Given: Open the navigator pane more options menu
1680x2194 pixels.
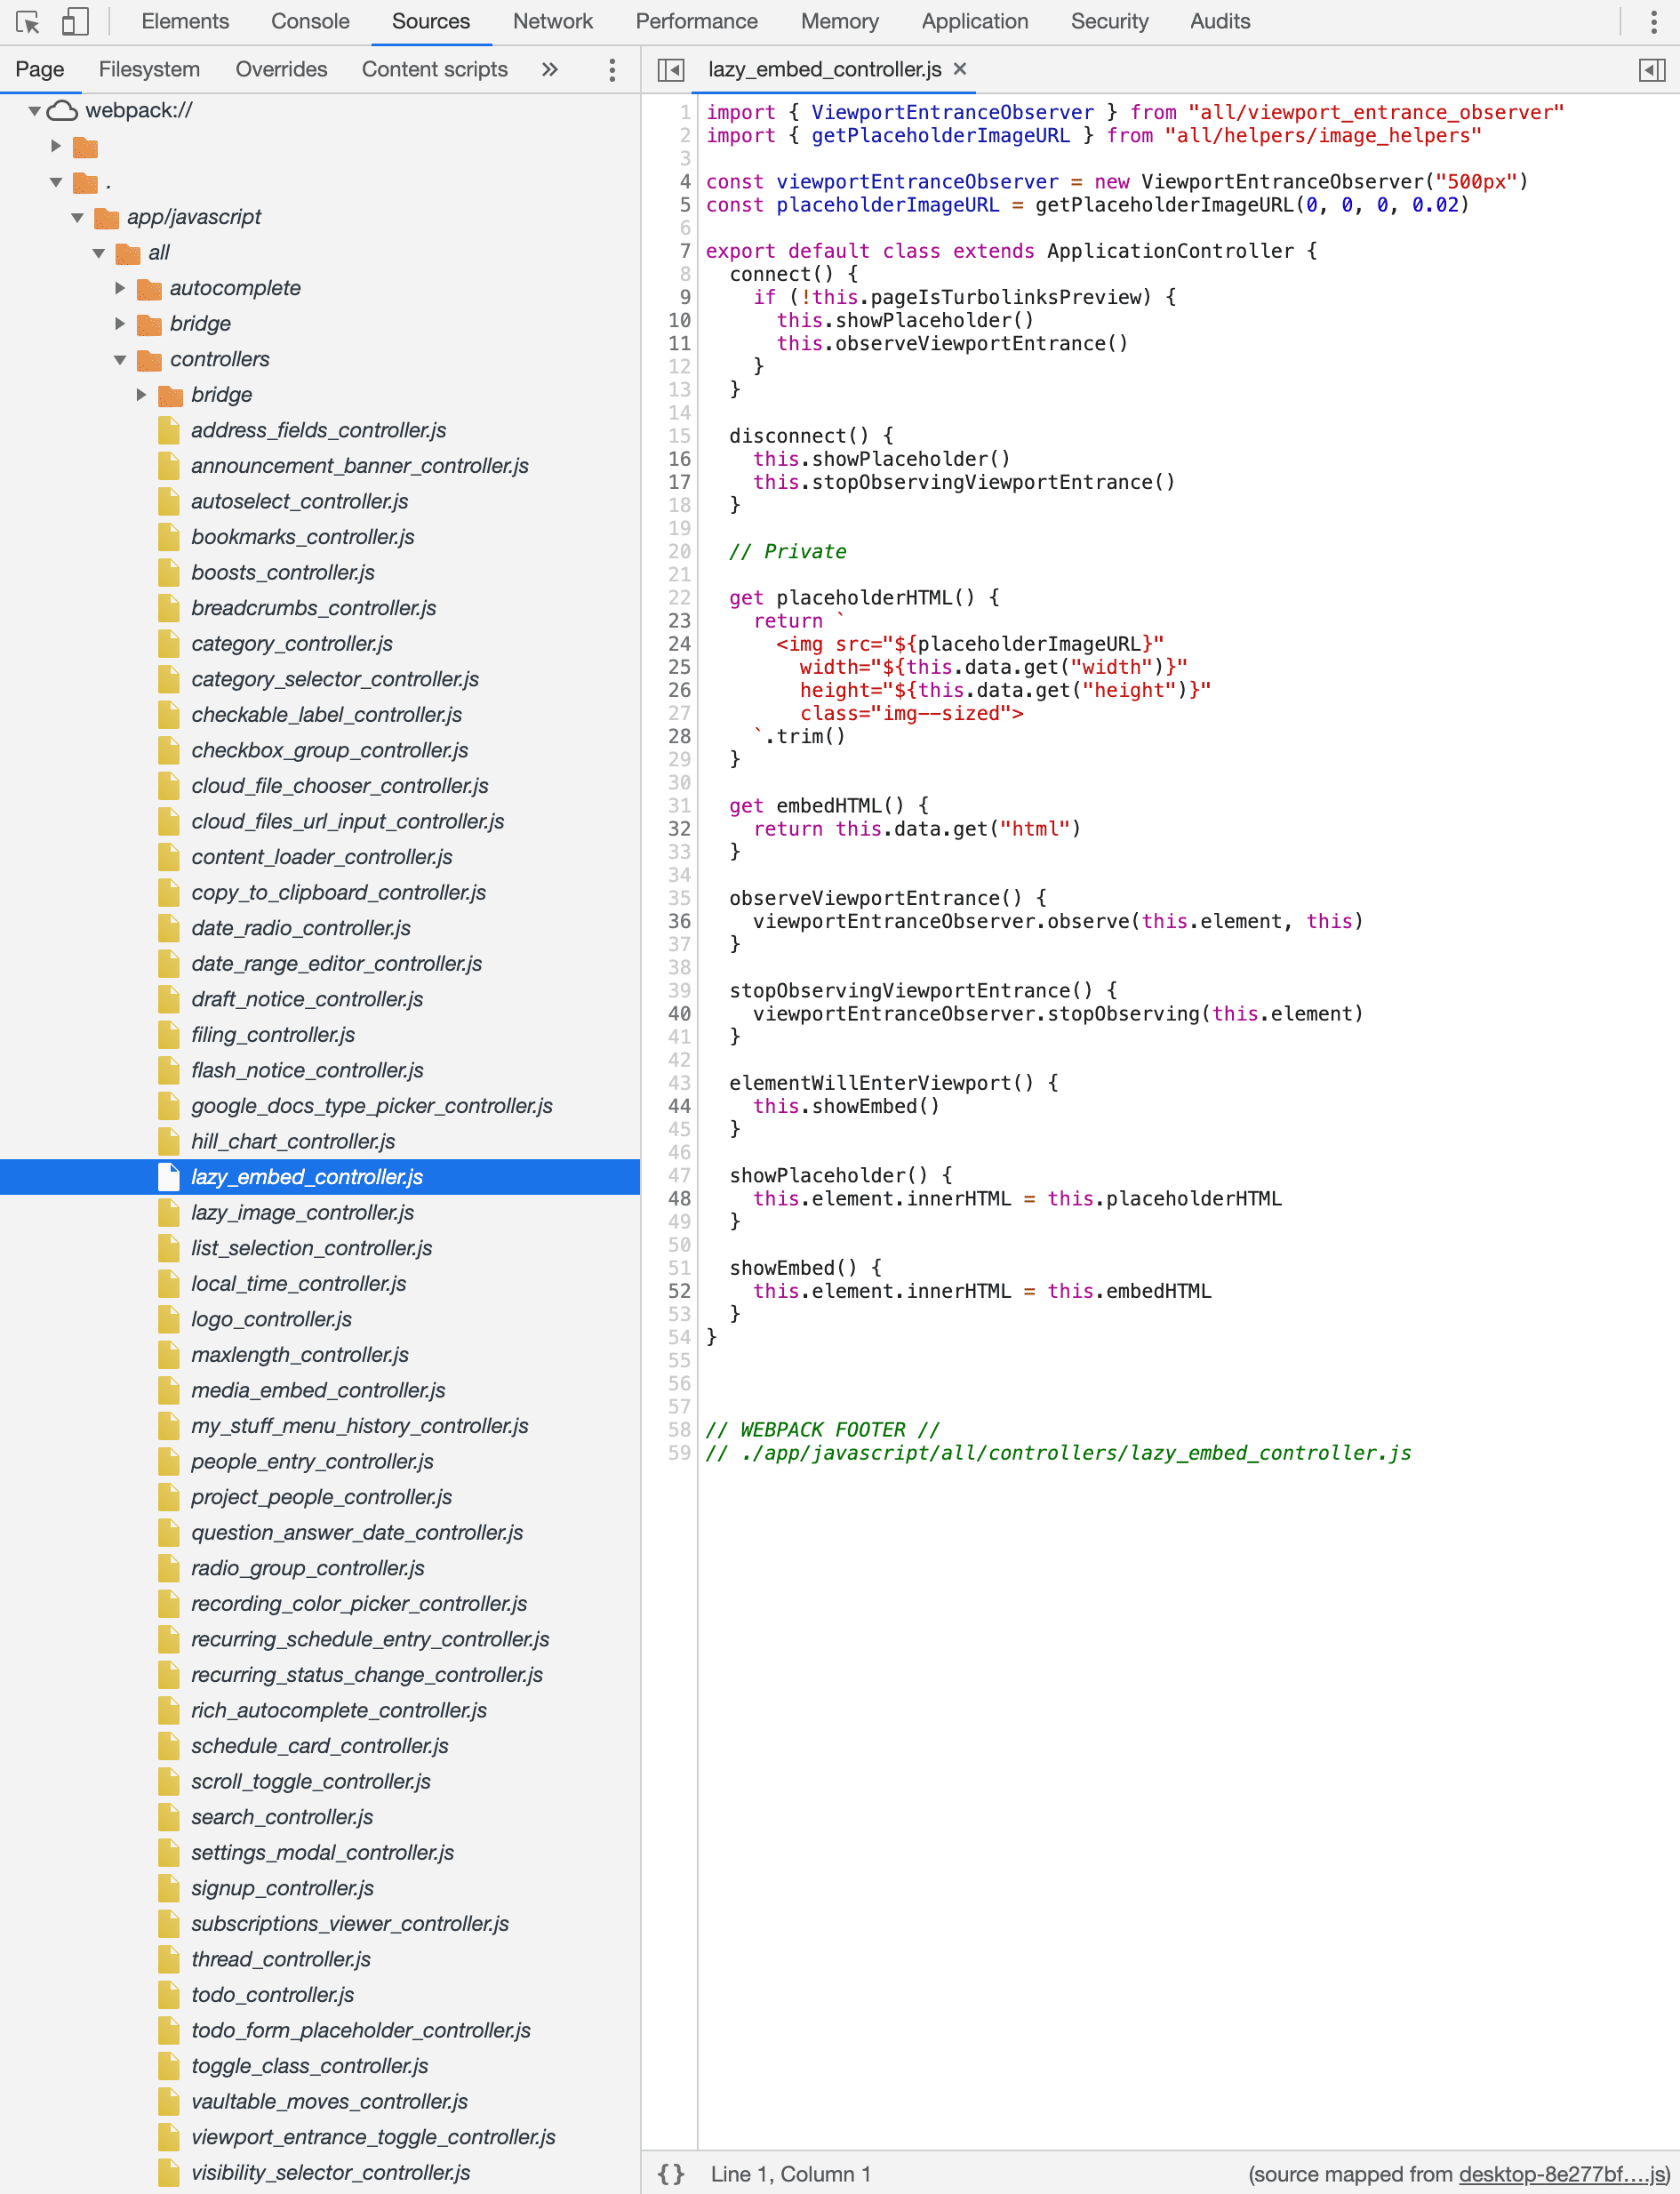Looking at the screenshot, I should coord(612,69).
